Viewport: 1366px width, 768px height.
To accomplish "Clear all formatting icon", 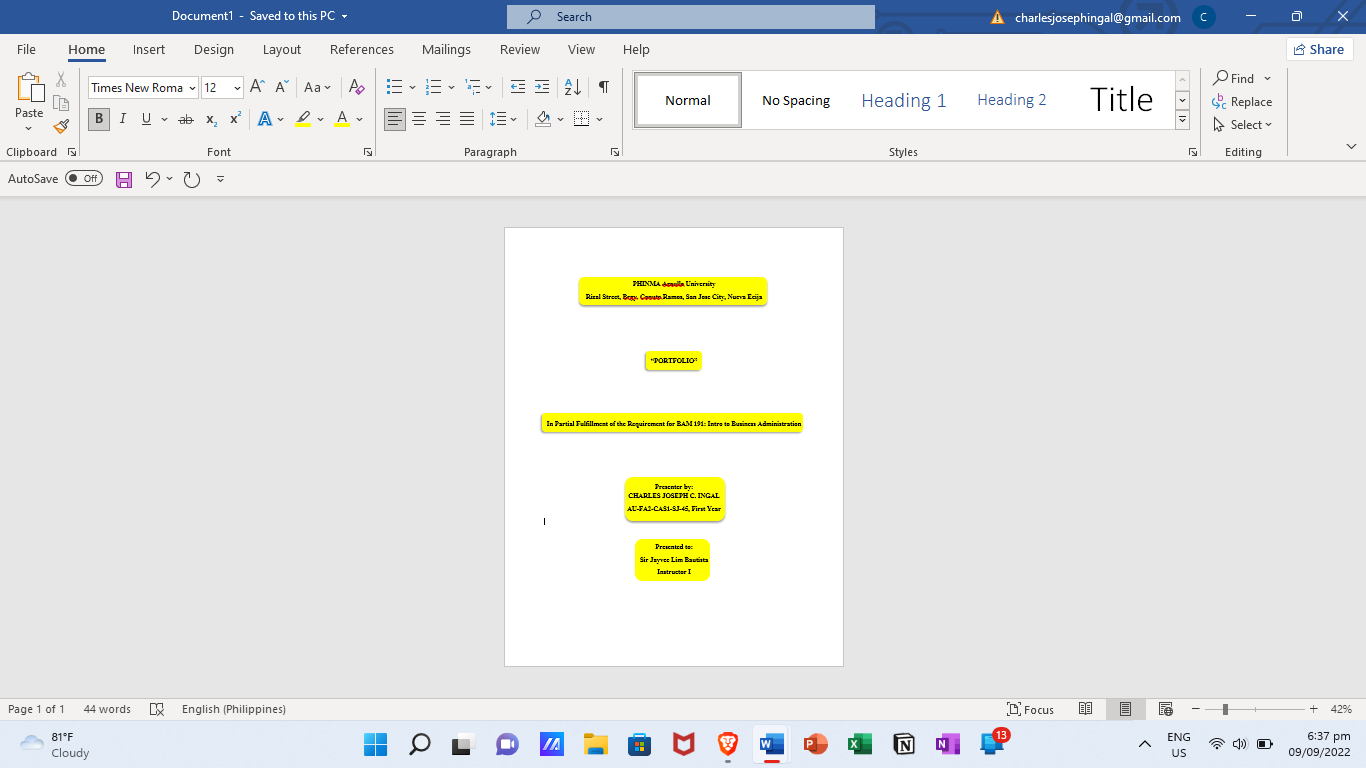I will point(356,87).
